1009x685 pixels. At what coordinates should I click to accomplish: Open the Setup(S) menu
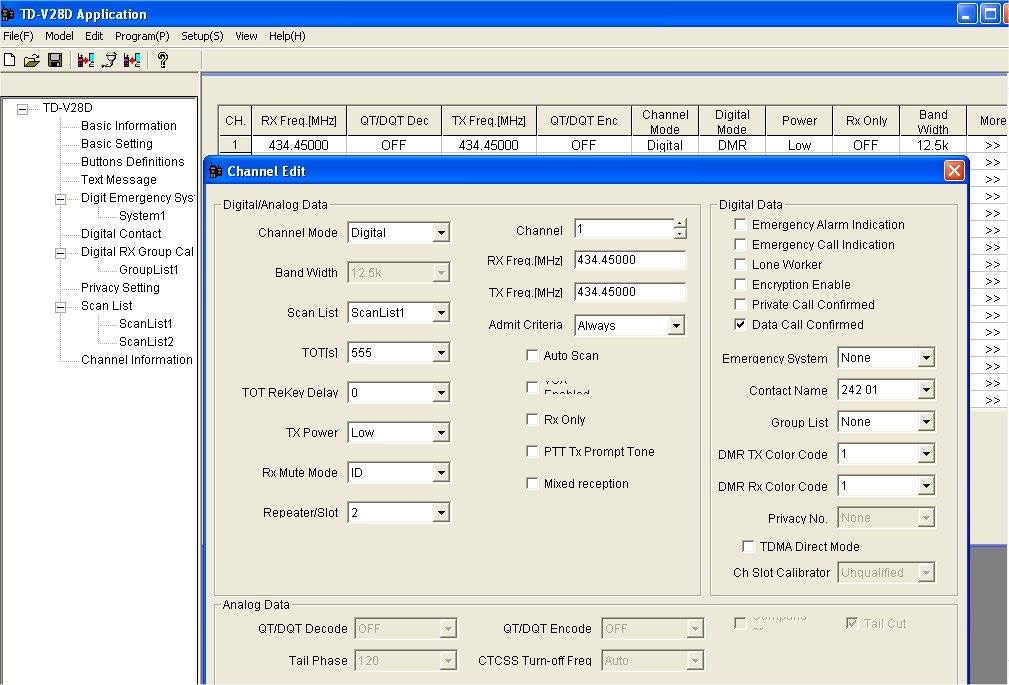tap(202, 36)
